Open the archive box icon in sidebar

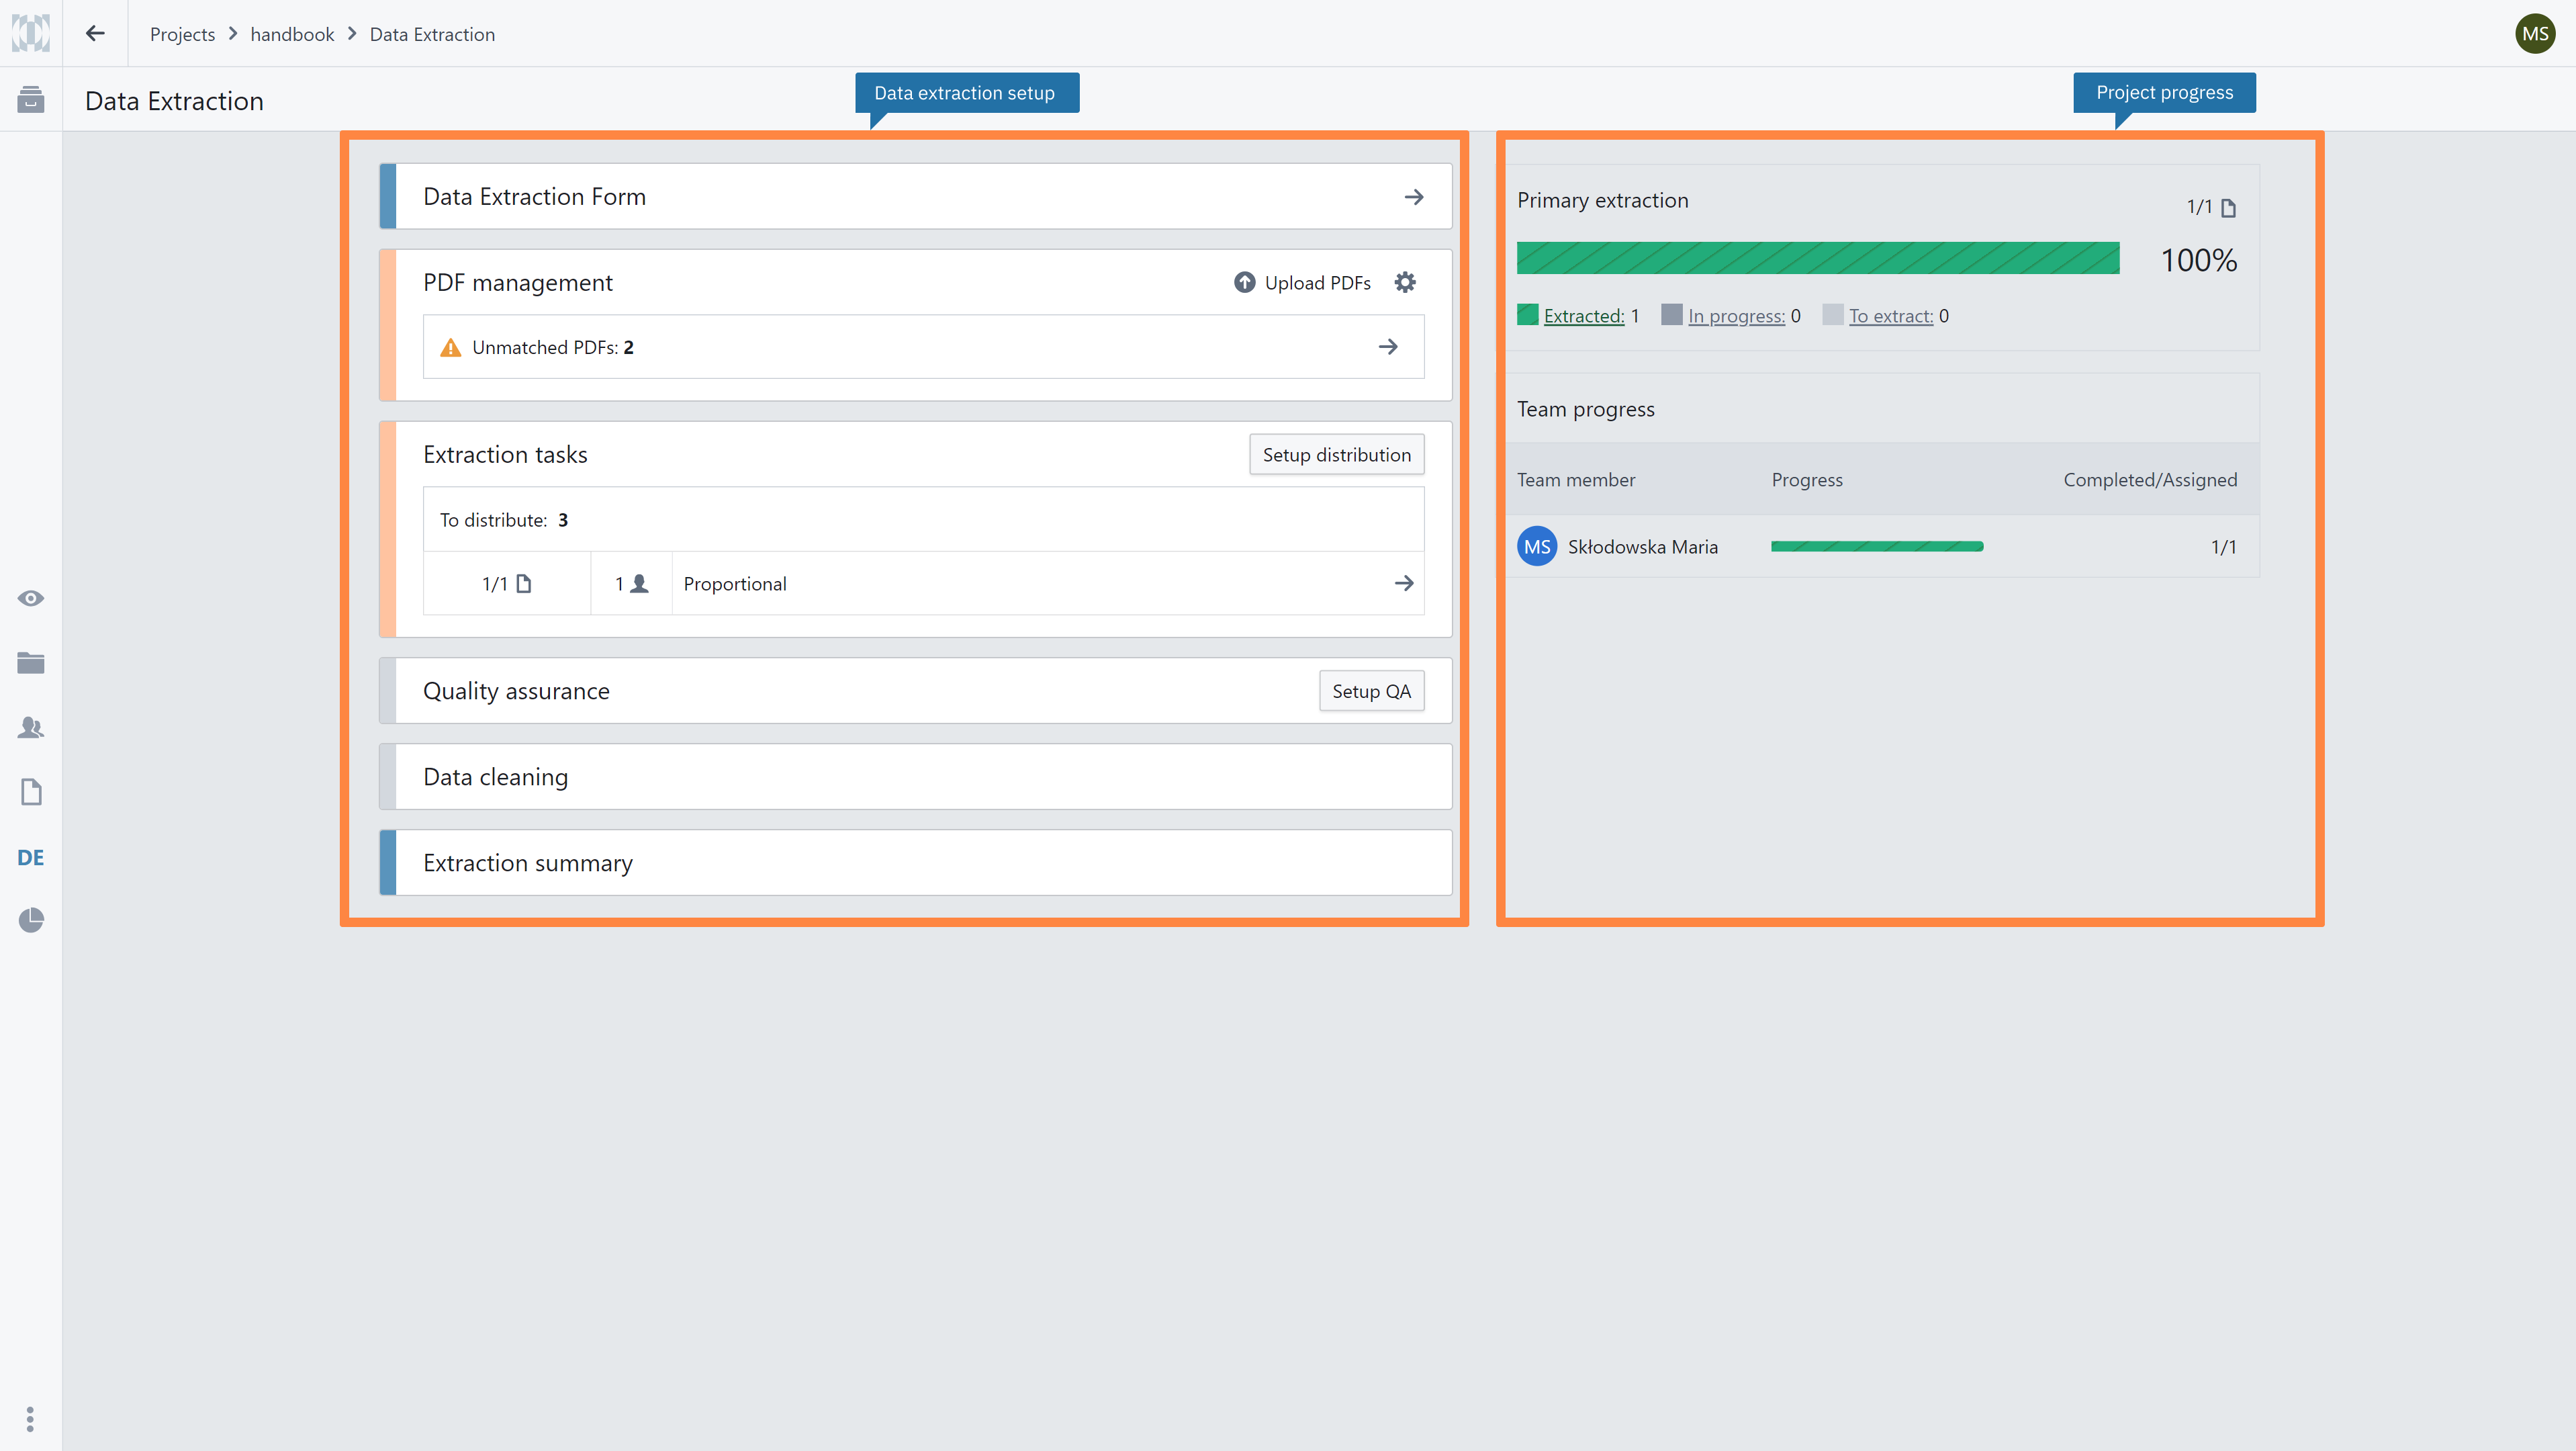tap(31, 99)
